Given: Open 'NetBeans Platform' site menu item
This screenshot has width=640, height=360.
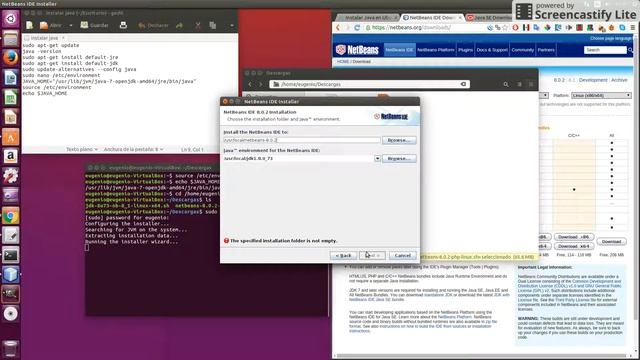Looking at the screenshot, I should click(436, 50).
